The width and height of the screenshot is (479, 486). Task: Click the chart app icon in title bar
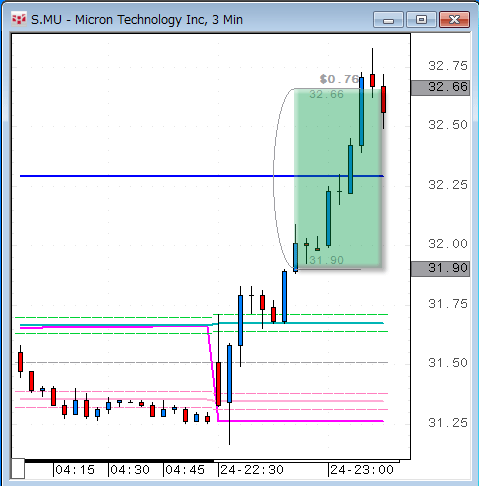19,19
